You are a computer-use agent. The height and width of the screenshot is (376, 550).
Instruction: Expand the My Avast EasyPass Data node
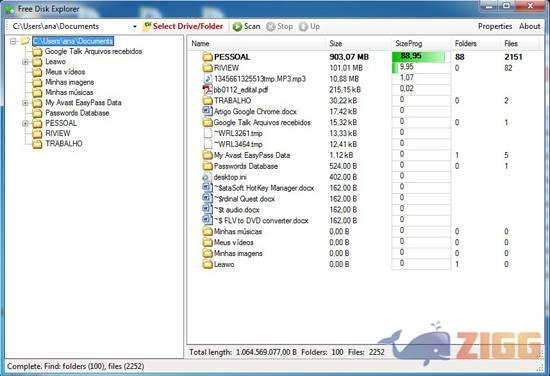pos(25,103)
